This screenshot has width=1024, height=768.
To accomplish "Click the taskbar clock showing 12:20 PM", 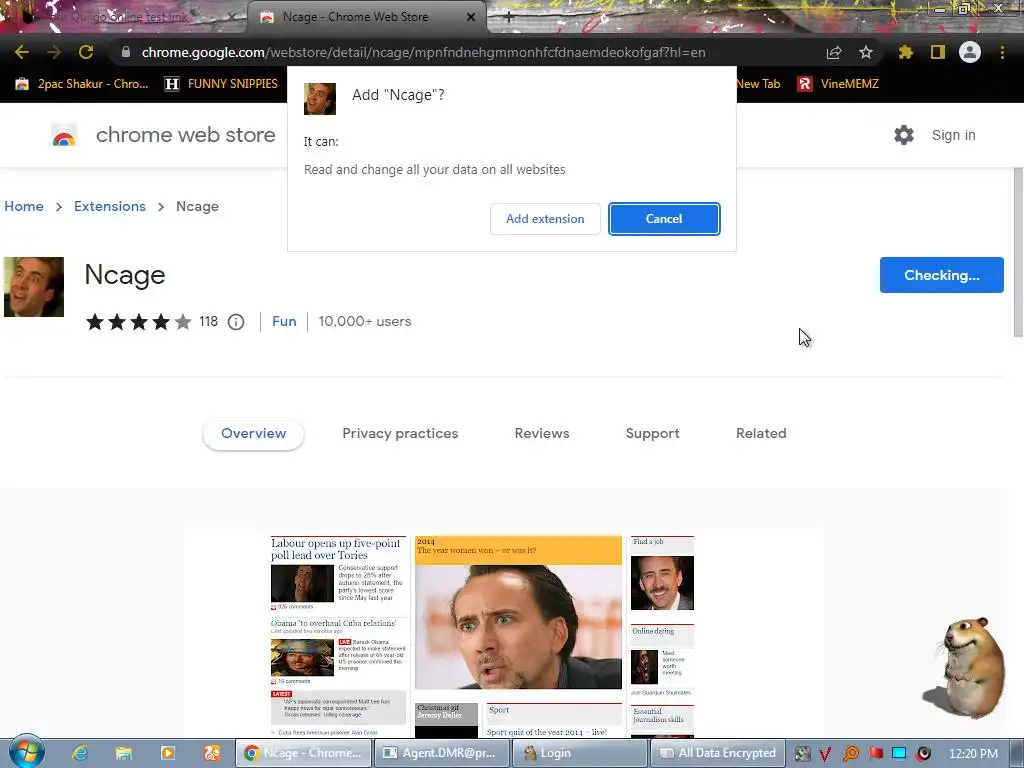I will [973, 754].
